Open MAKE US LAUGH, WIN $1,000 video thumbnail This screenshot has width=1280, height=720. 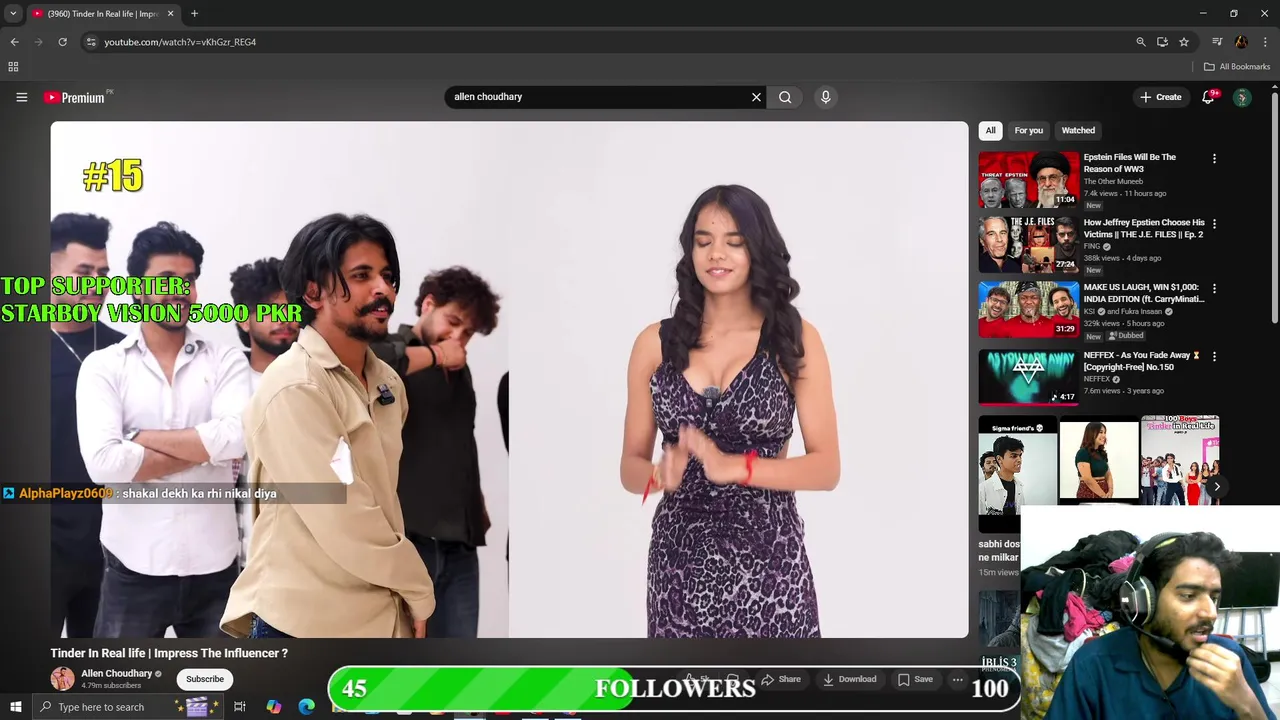click(x=1028, y=309)
